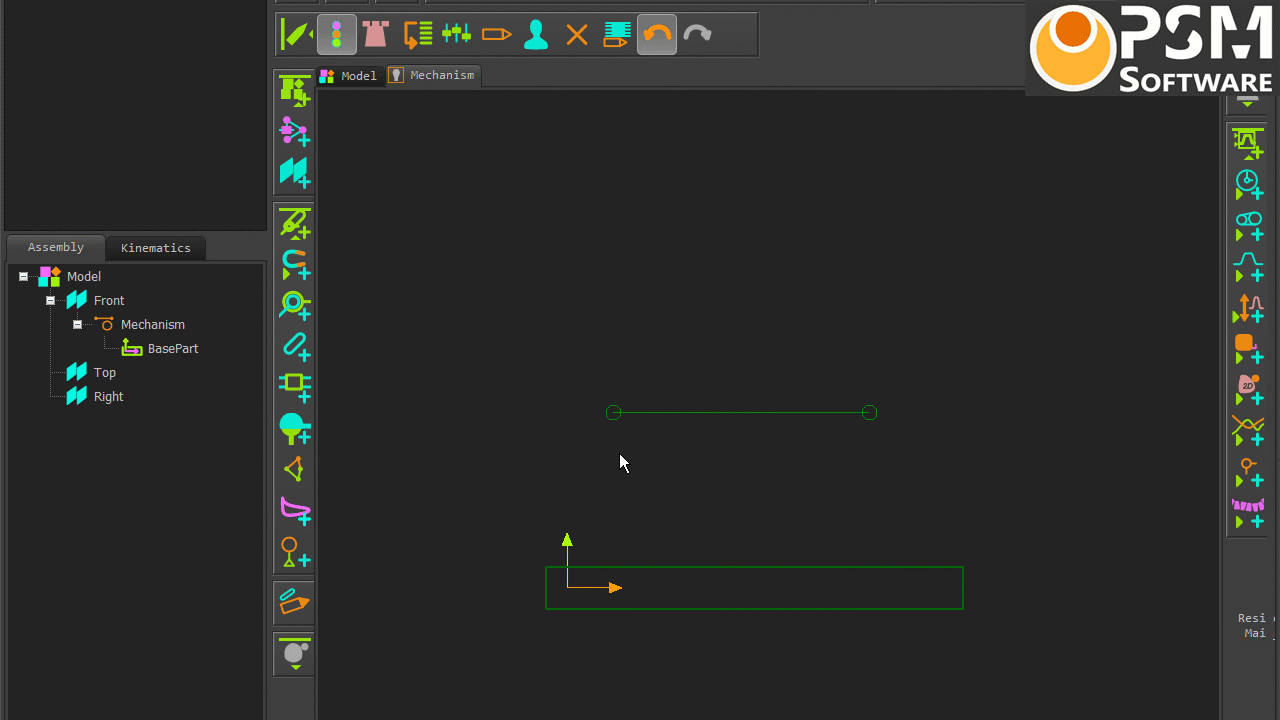This screenshot has height=720, width=1280.
Task: Click the yellow circle-on-stem add icon
Action: (294, 552)
